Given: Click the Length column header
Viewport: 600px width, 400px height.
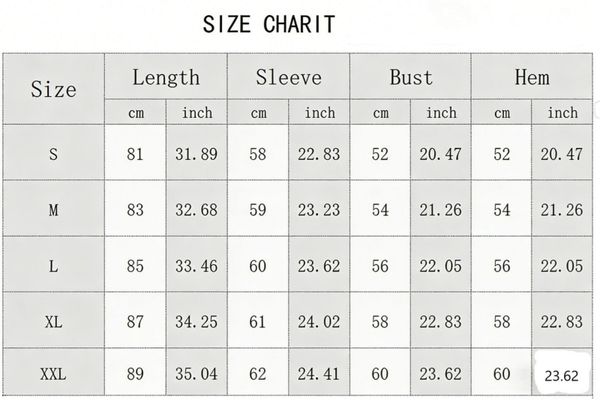Looking at the screenshot, I should click(166, 77).
